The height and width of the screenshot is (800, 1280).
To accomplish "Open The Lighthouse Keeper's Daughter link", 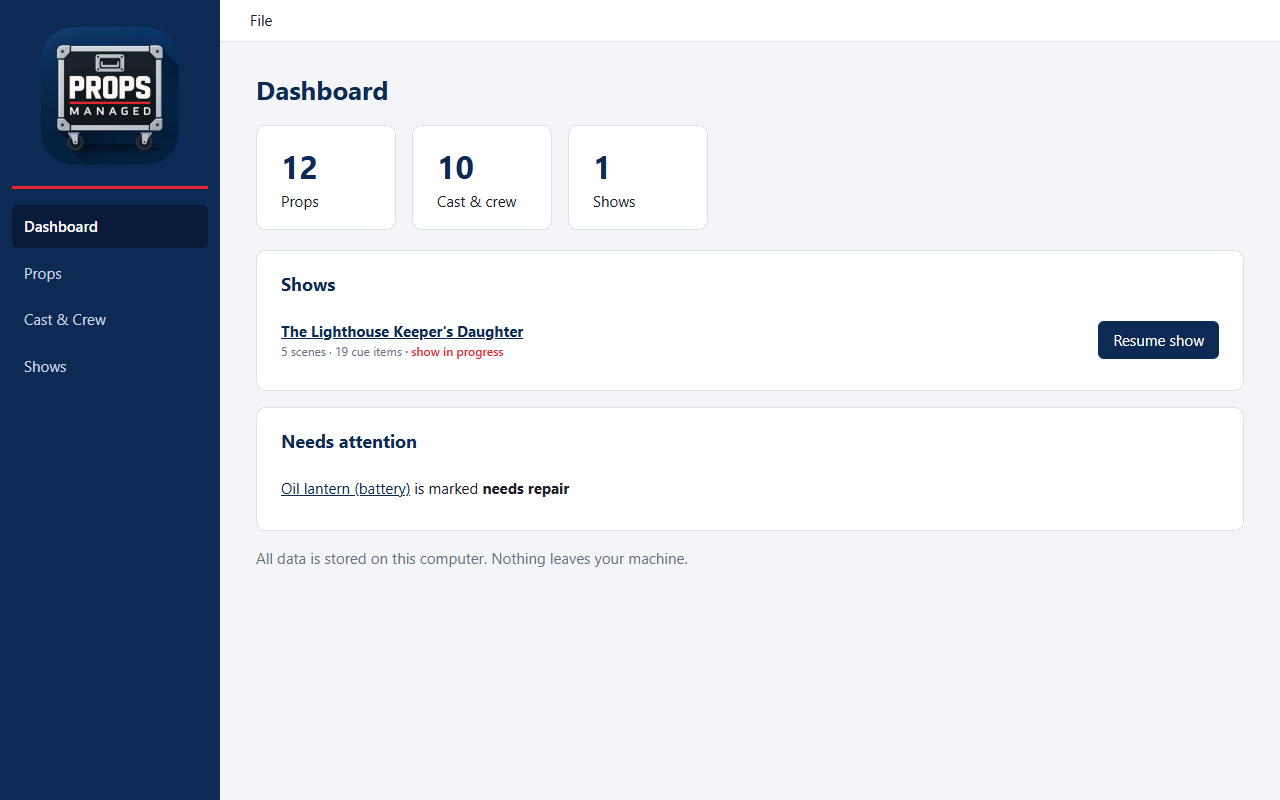I will click(x=402, y=332).
